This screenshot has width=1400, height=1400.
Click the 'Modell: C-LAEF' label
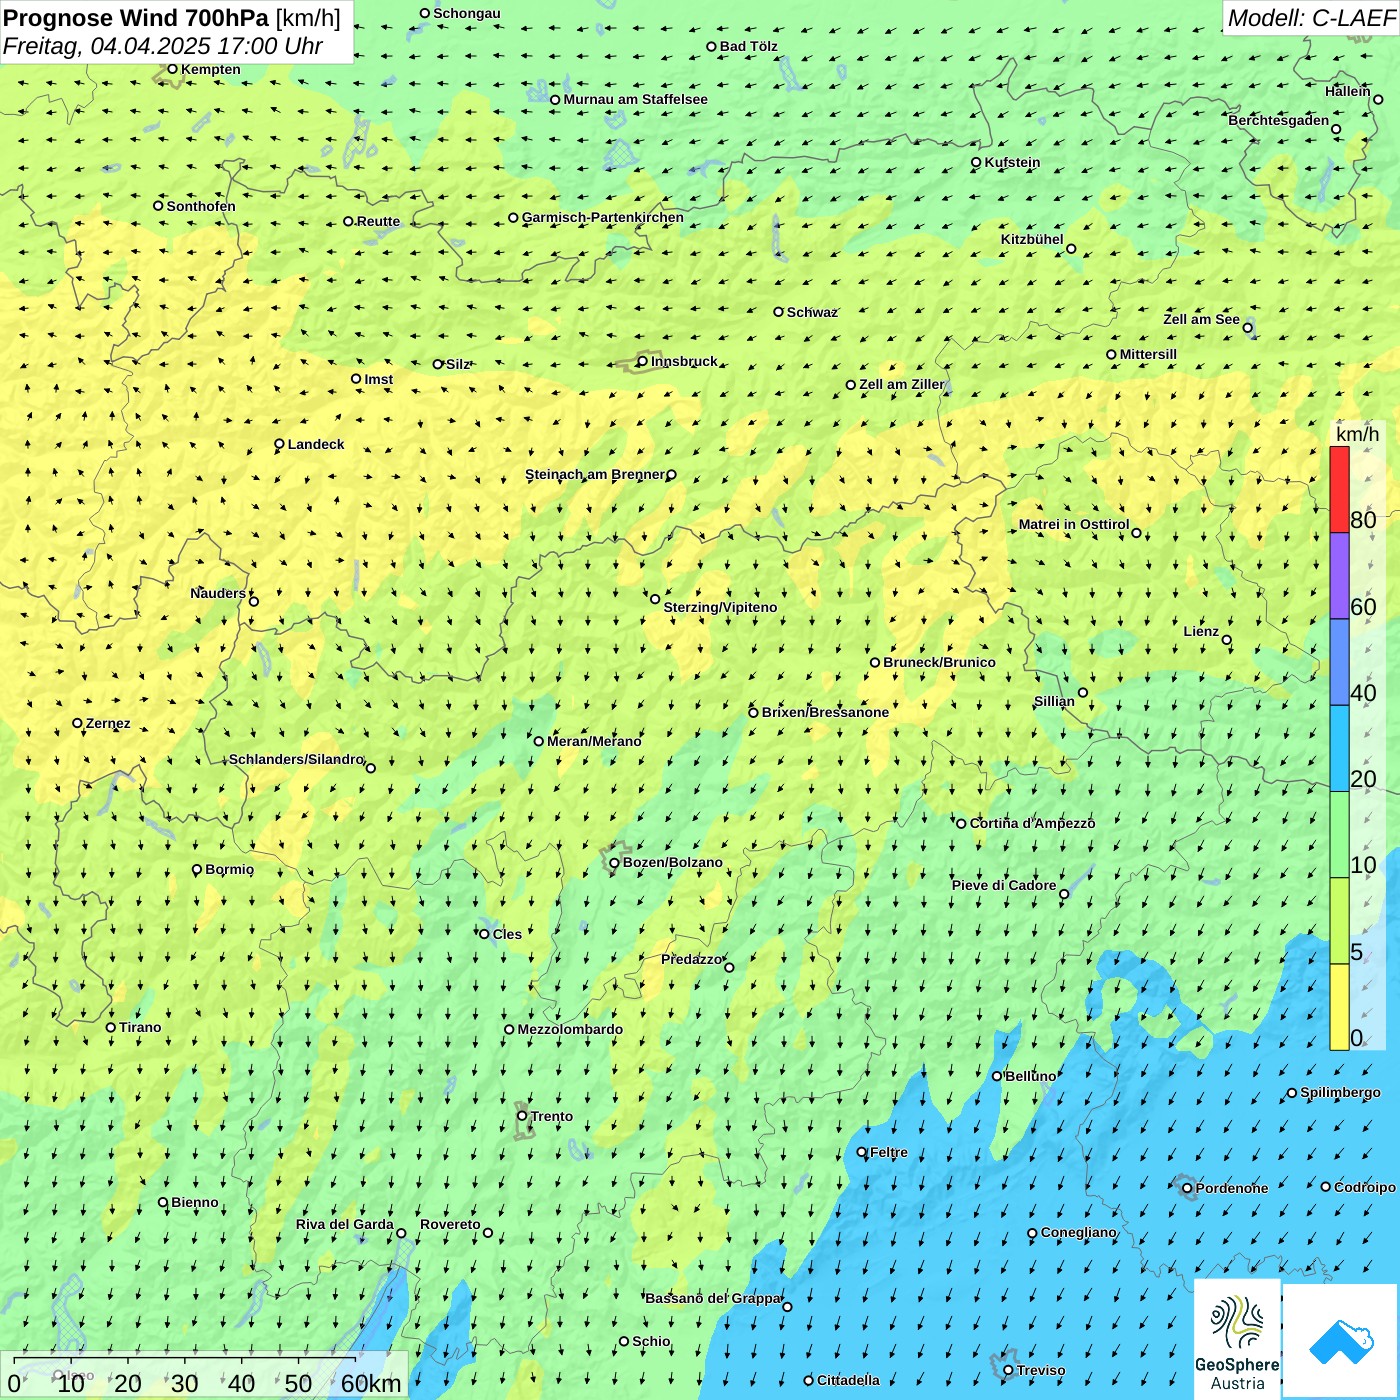(x=1311, y=18)
